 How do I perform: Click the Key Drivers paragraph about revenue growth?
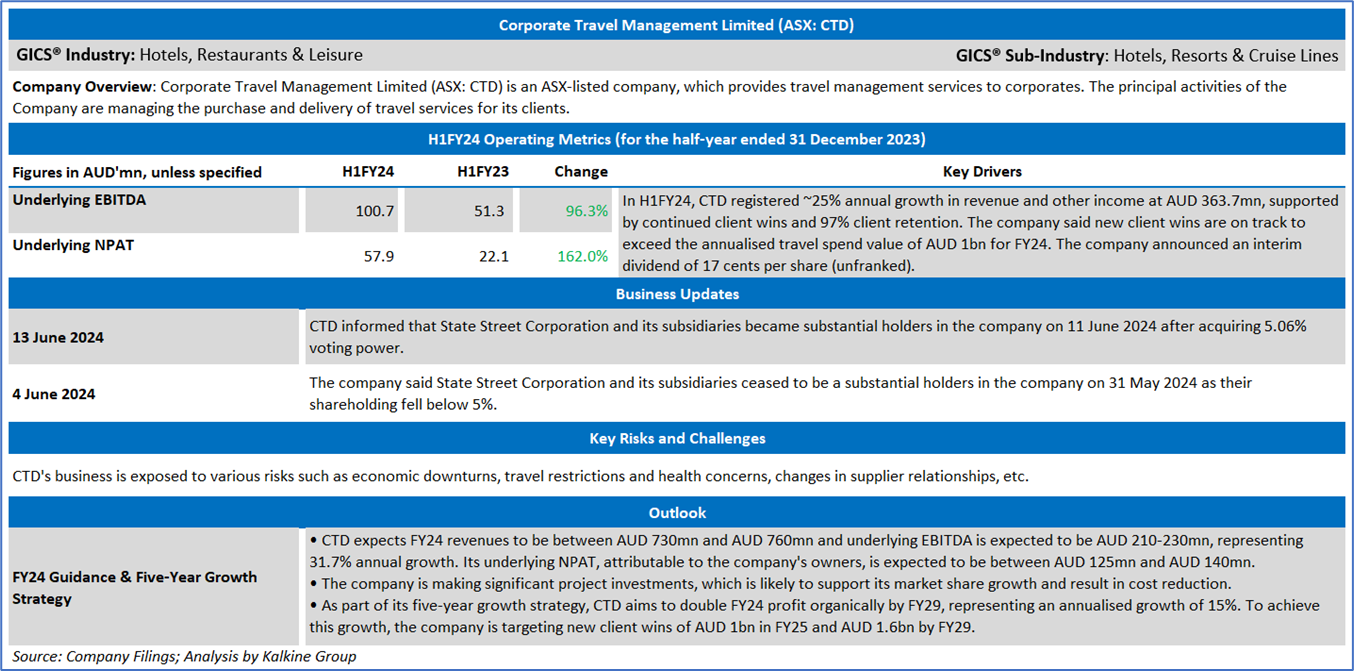(x=980, y=234)
